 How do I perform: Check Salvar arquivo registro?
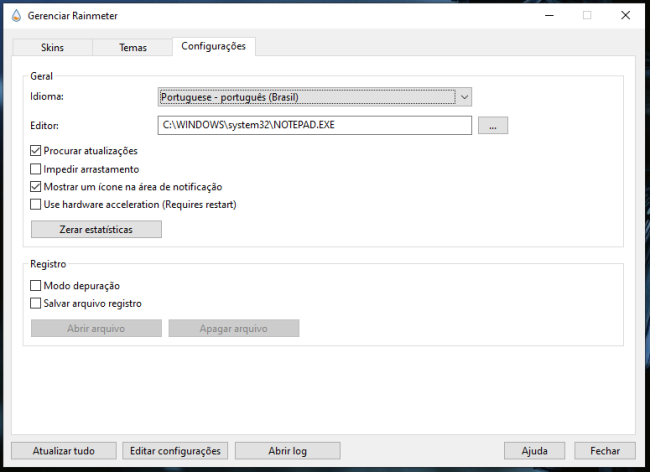pos(36,303)
